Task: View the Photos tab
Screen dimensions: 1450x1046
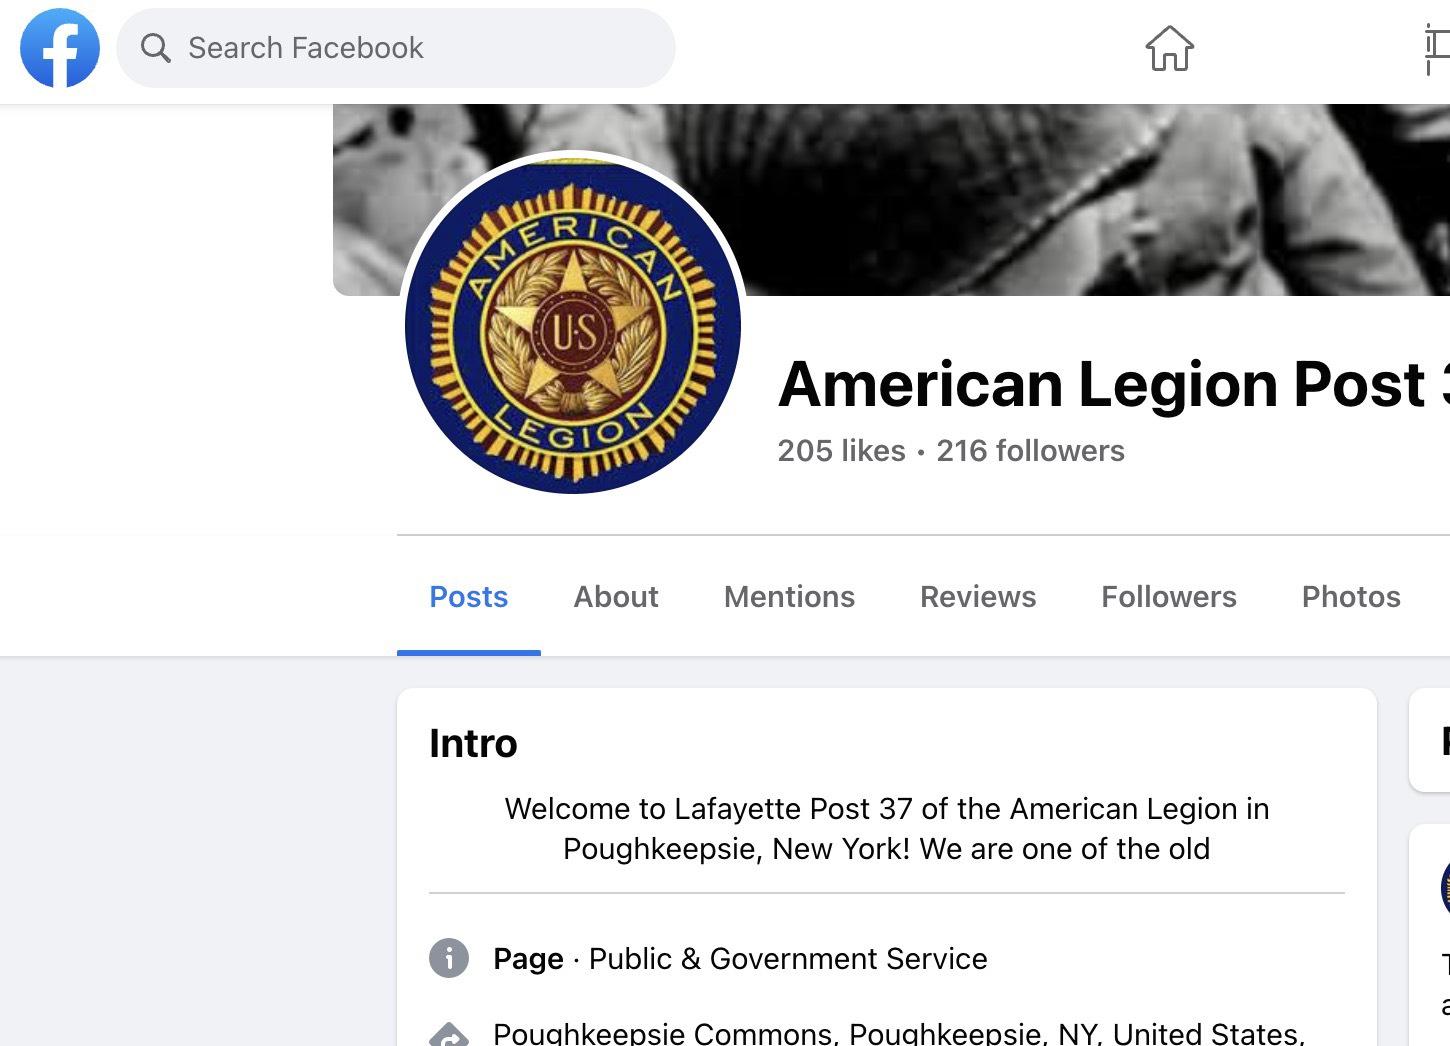Action: 1351,597
